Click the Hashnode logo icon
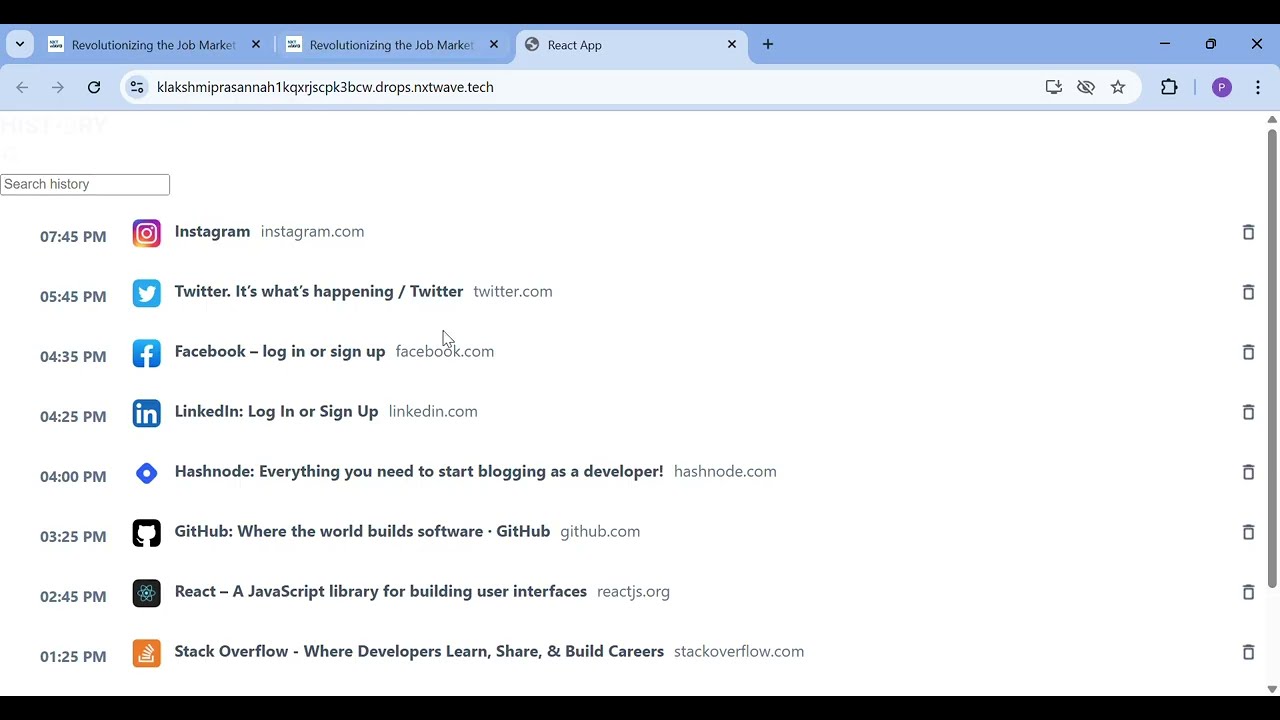Viewport: 1280px width, 720px height. coord(146,473)
